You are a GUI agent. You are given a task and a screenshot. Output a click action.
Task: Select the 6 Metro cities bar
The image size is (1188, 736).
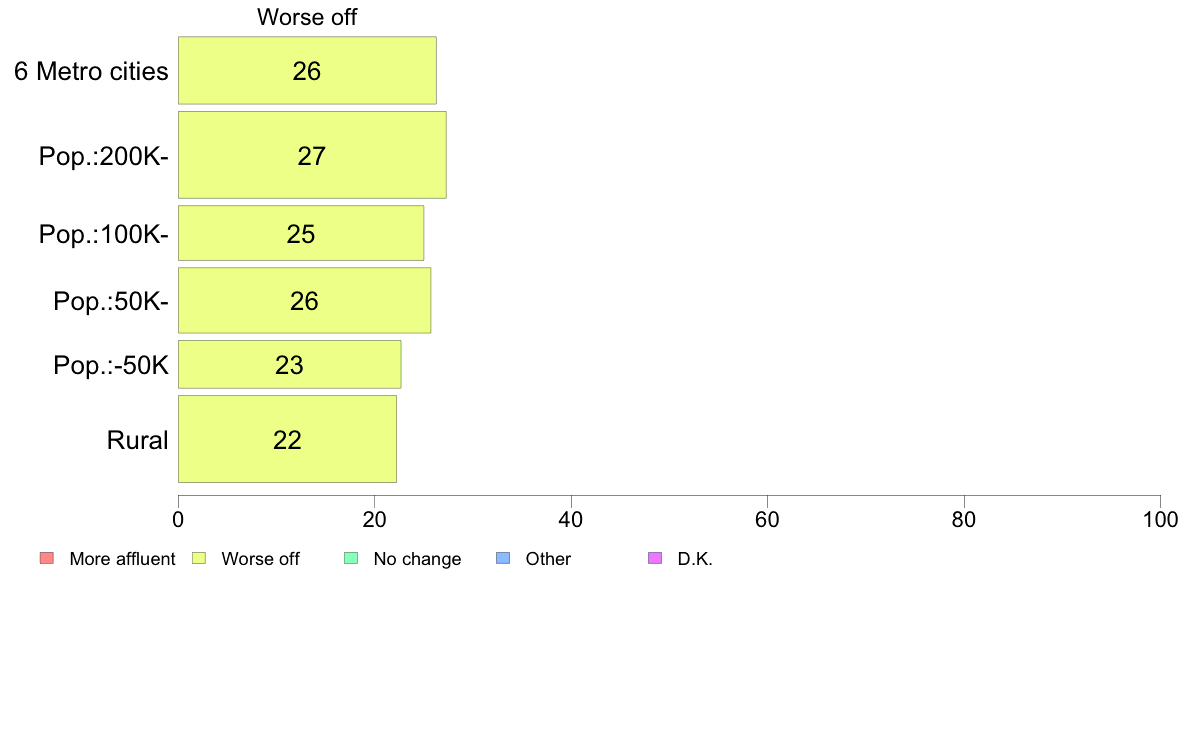pos(307,70)
